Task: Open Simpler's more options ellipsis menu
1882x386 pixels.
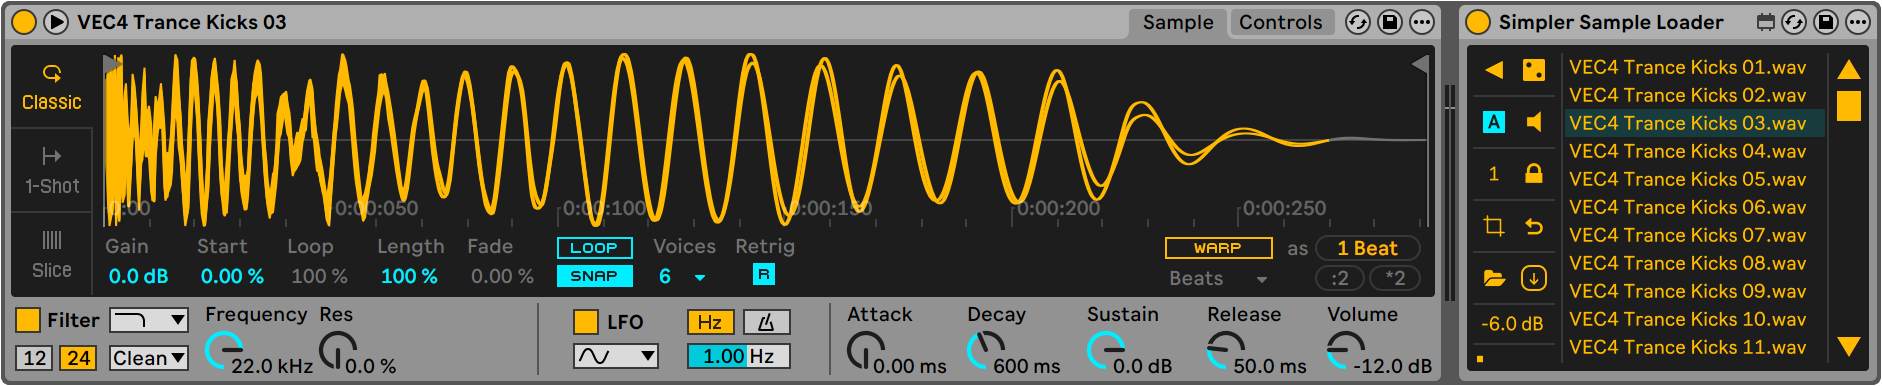Action: (1422, 22)
